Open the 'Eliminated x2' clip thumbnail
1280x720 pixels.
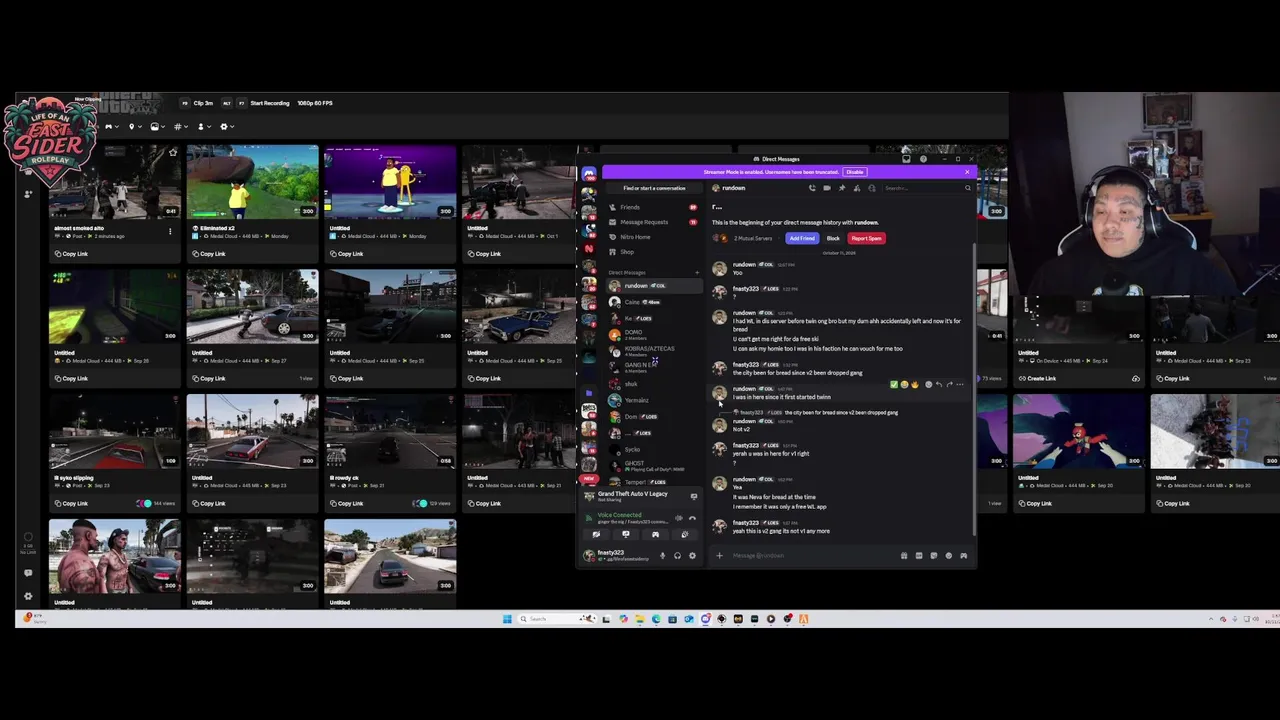(x=252, y=181)
